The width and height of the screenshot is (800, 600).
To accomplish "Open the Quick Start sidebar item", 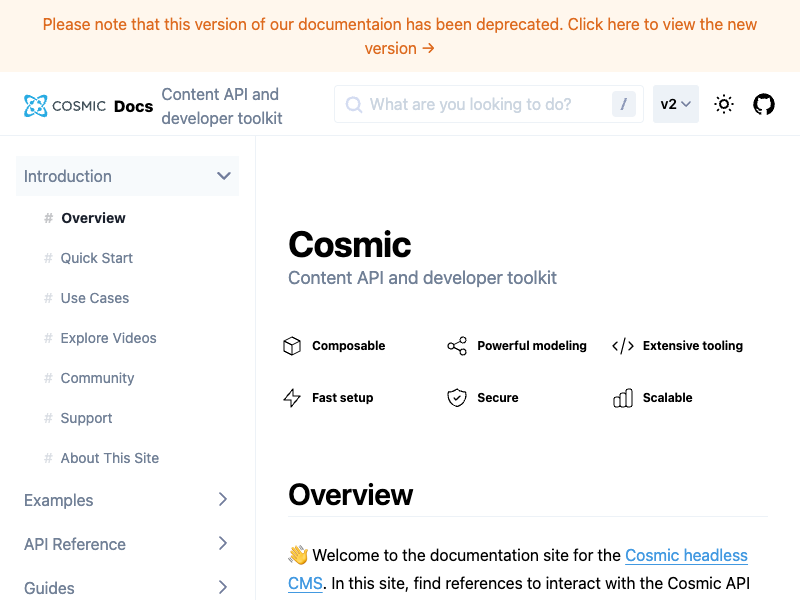I will tap(96, 258).
